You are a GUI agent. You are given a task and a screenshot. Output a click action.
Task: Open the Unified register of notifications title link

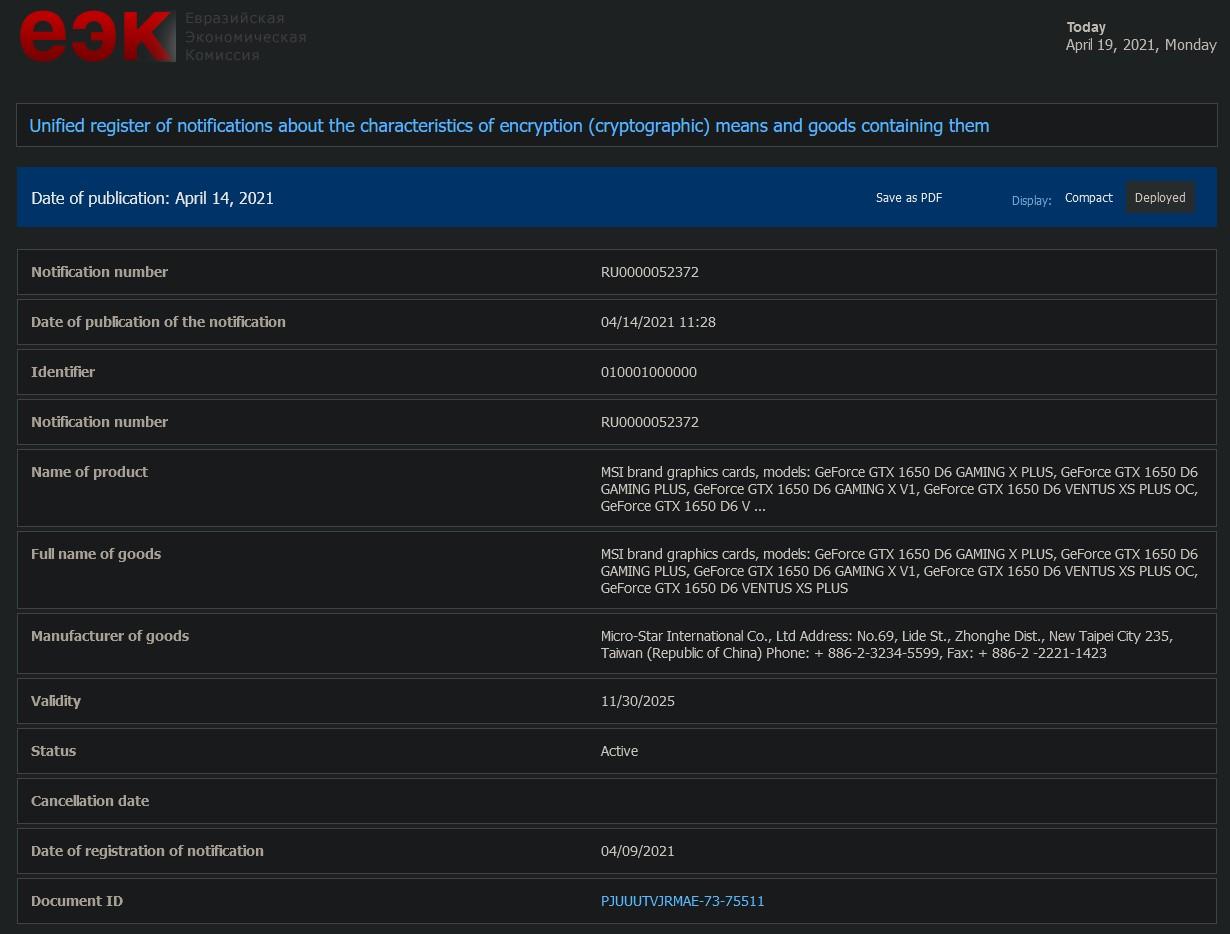click(509, 126)
